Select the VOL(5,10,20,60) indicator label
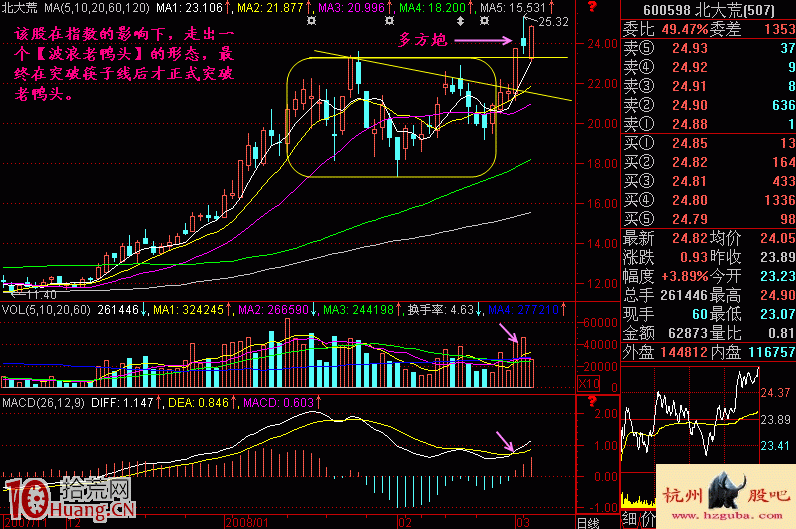The height and width of the screenshot is (529, 796). click(x=46, y=310)
